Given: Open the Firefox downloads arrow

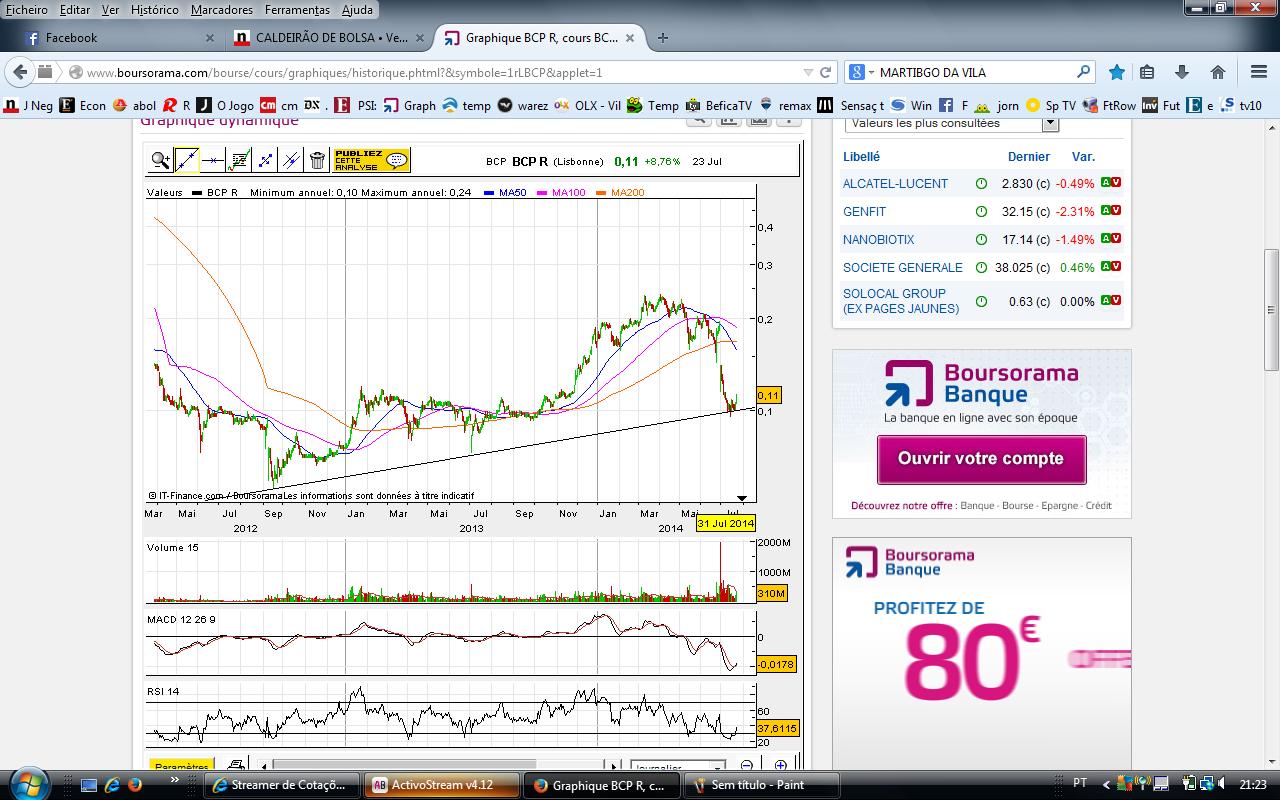Looking at the screenshot, I should coord(1181,72).
